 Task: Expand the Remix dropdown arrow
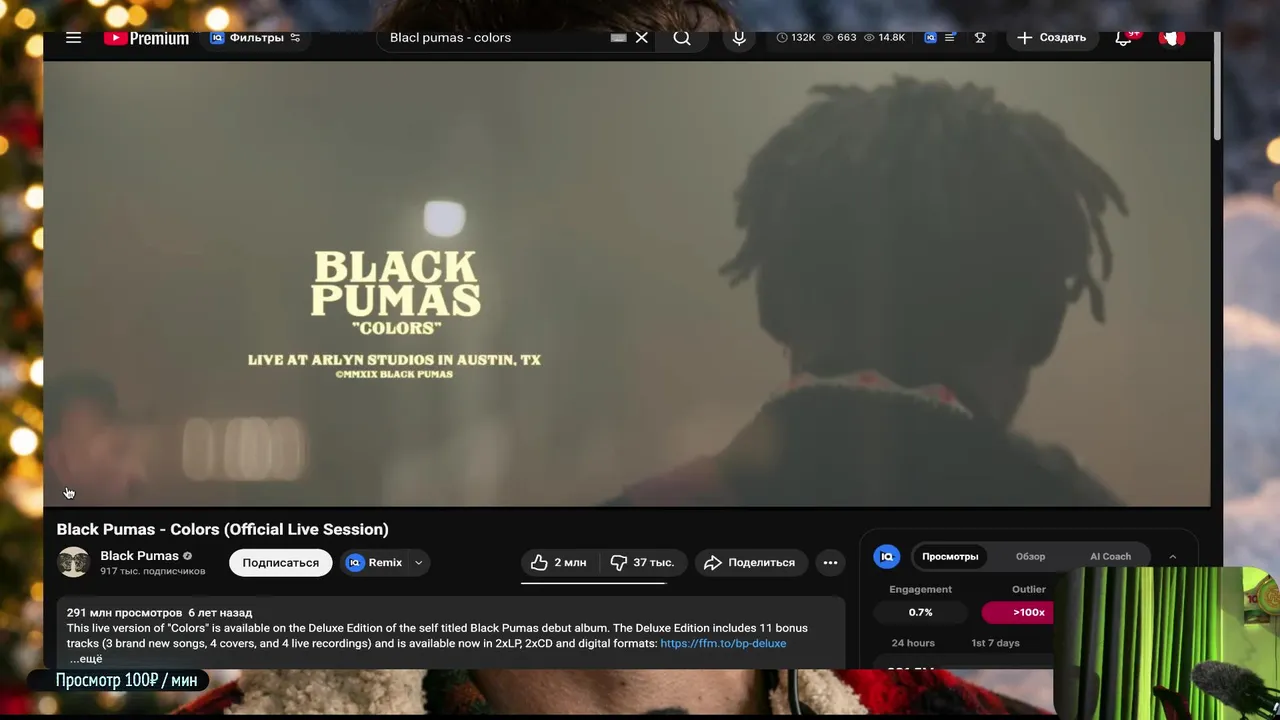[x=418, y=562]
